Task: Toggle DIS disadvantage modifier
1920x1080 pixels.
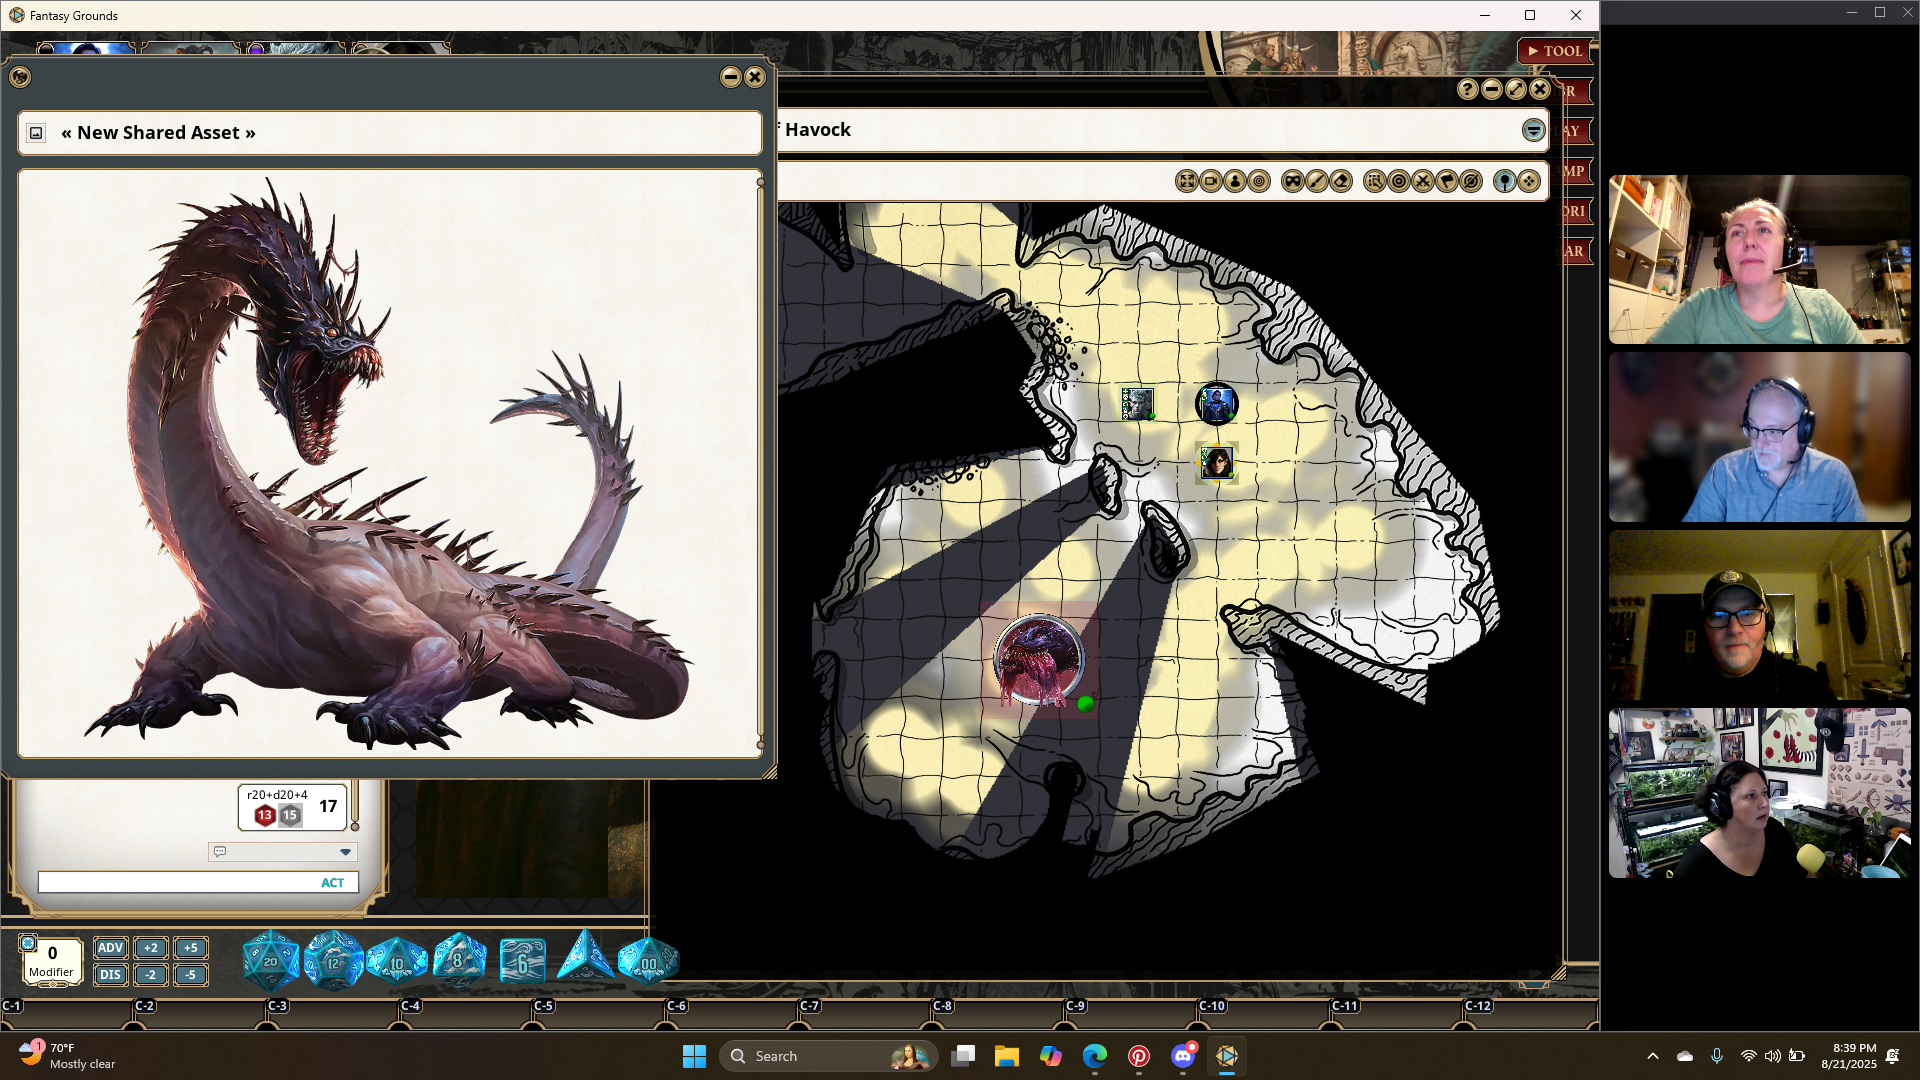Action: point(110,974)
